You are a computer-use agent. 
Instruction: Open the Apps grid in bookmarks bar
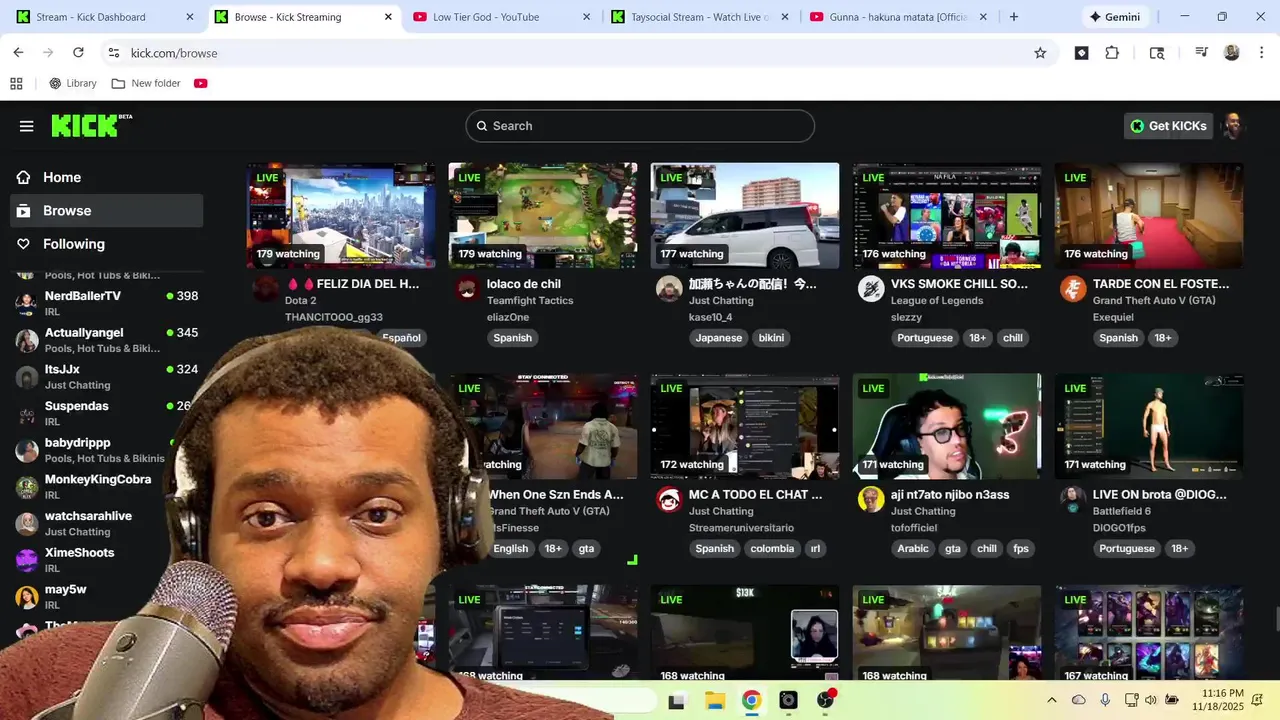[16, 84]
